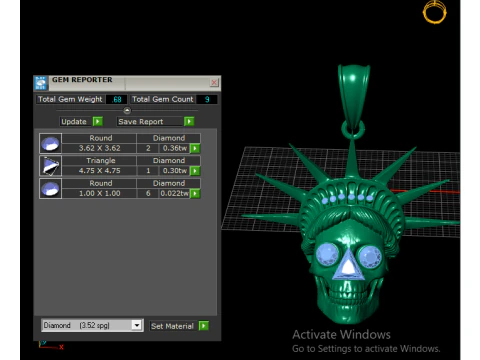Click the gold ring icon in the viewport corner
This screenshot has height=360, width=480.
pos(434,12)
